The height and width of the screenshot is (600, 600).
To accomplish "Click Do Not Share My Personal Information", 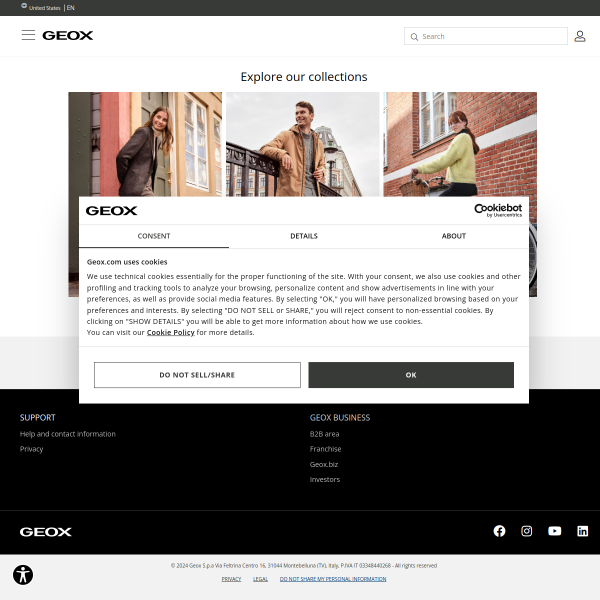I will point(333,579).
